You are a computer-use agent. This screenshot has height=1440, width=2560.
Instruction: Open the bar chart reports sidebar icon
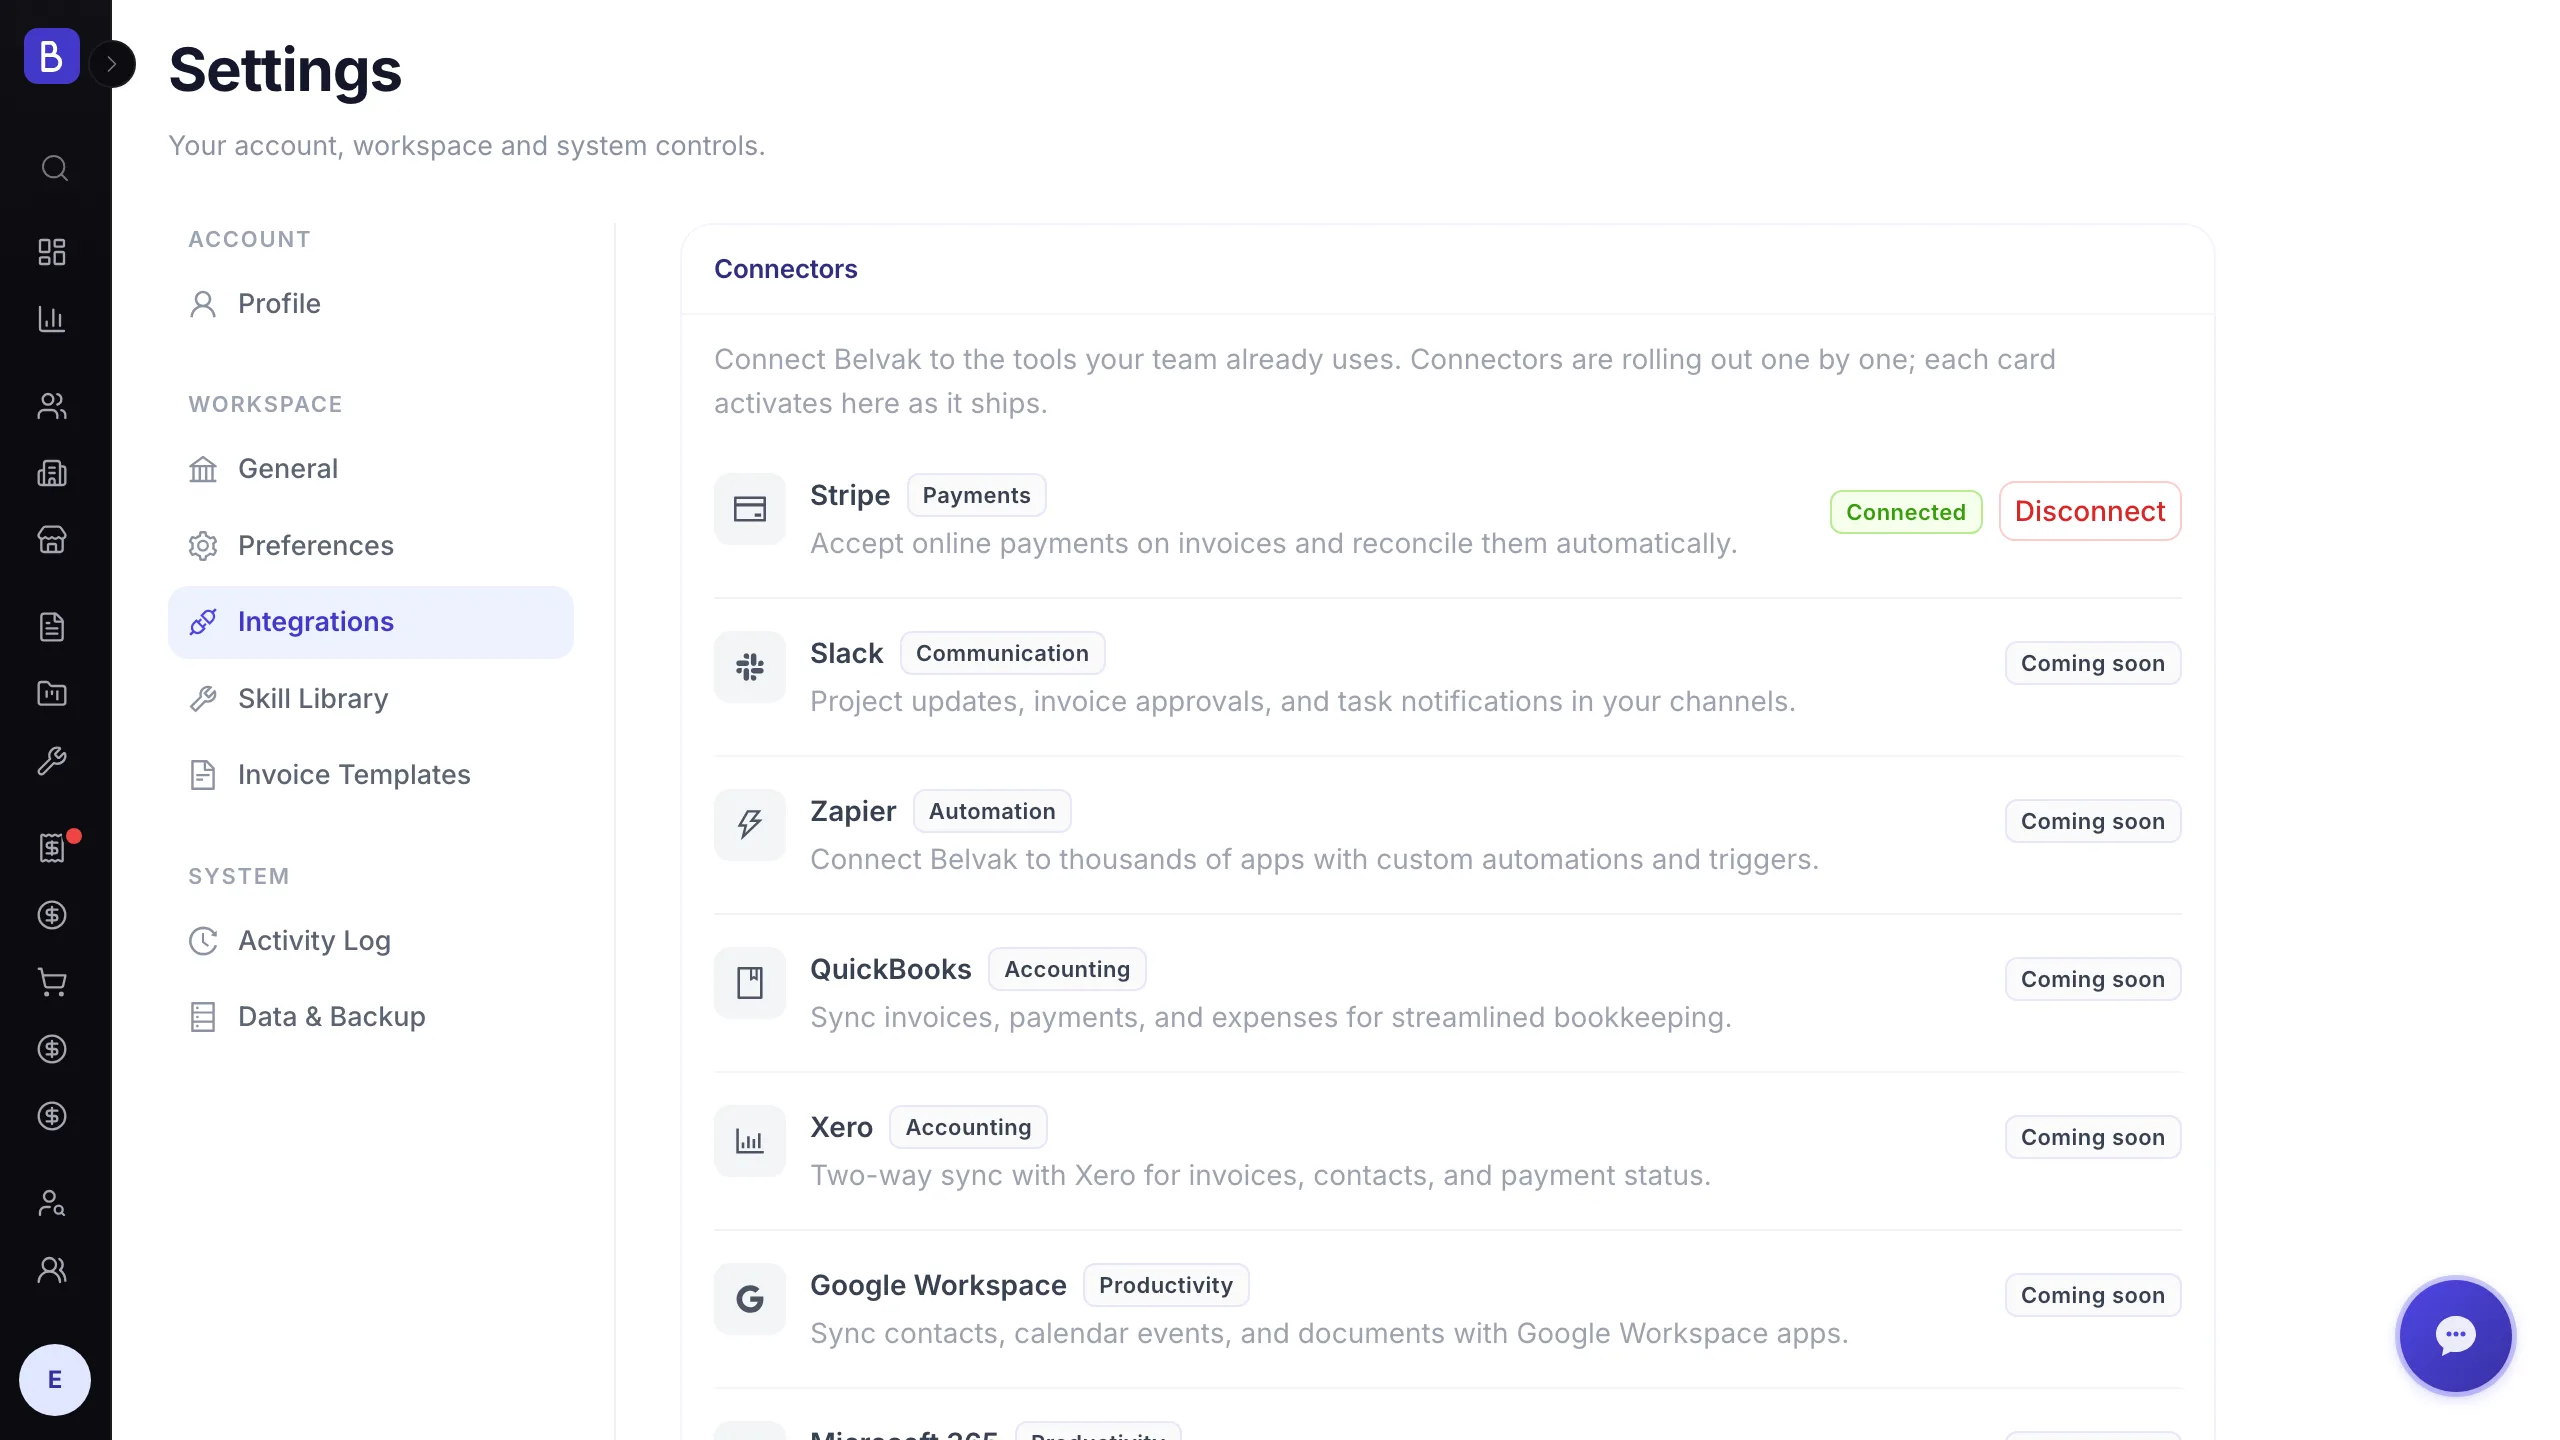click(52, 319)
